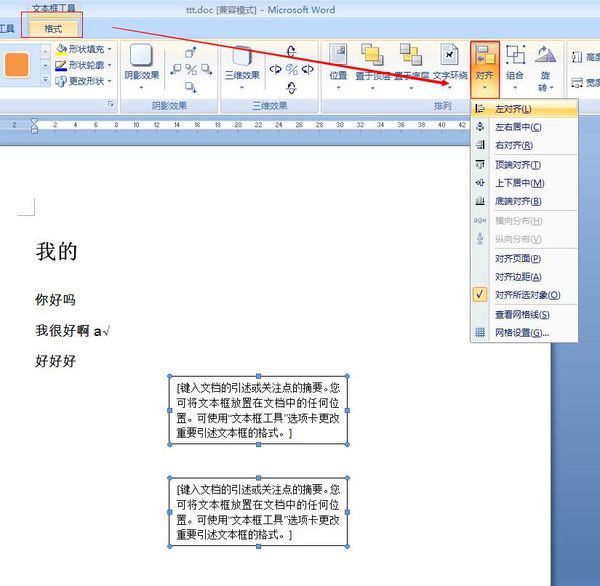Image resolution: width=600 pixels, height=586 pixels.
Task: Open 网格设置(G)... grid settings
Action: point(524,333)
